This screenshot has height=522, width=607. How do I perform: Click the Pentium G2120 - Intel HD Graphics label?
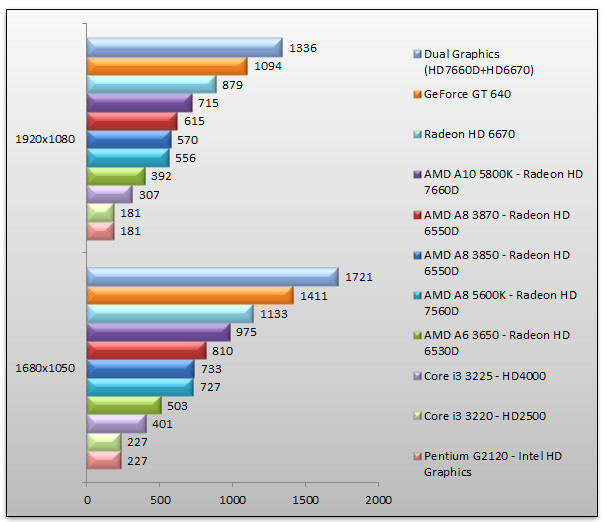coord(493,464)
